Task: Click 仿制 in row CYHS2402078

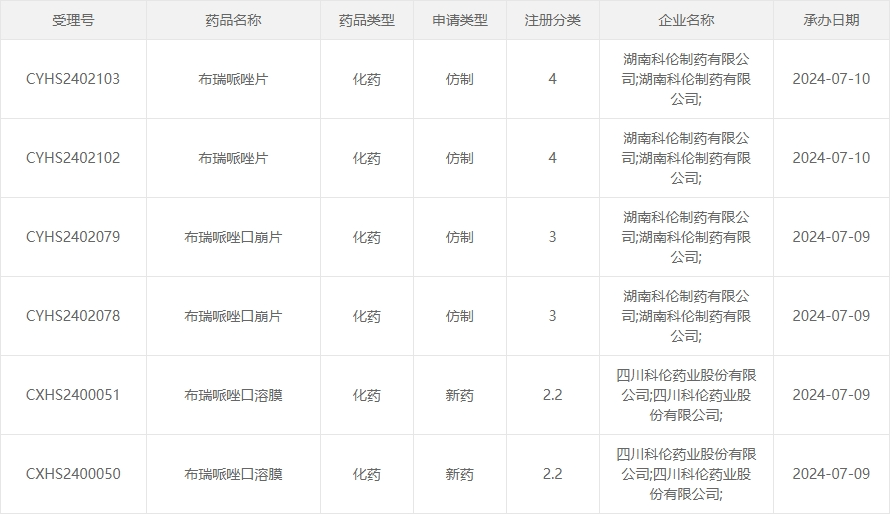Action: (x=460, y=316)
